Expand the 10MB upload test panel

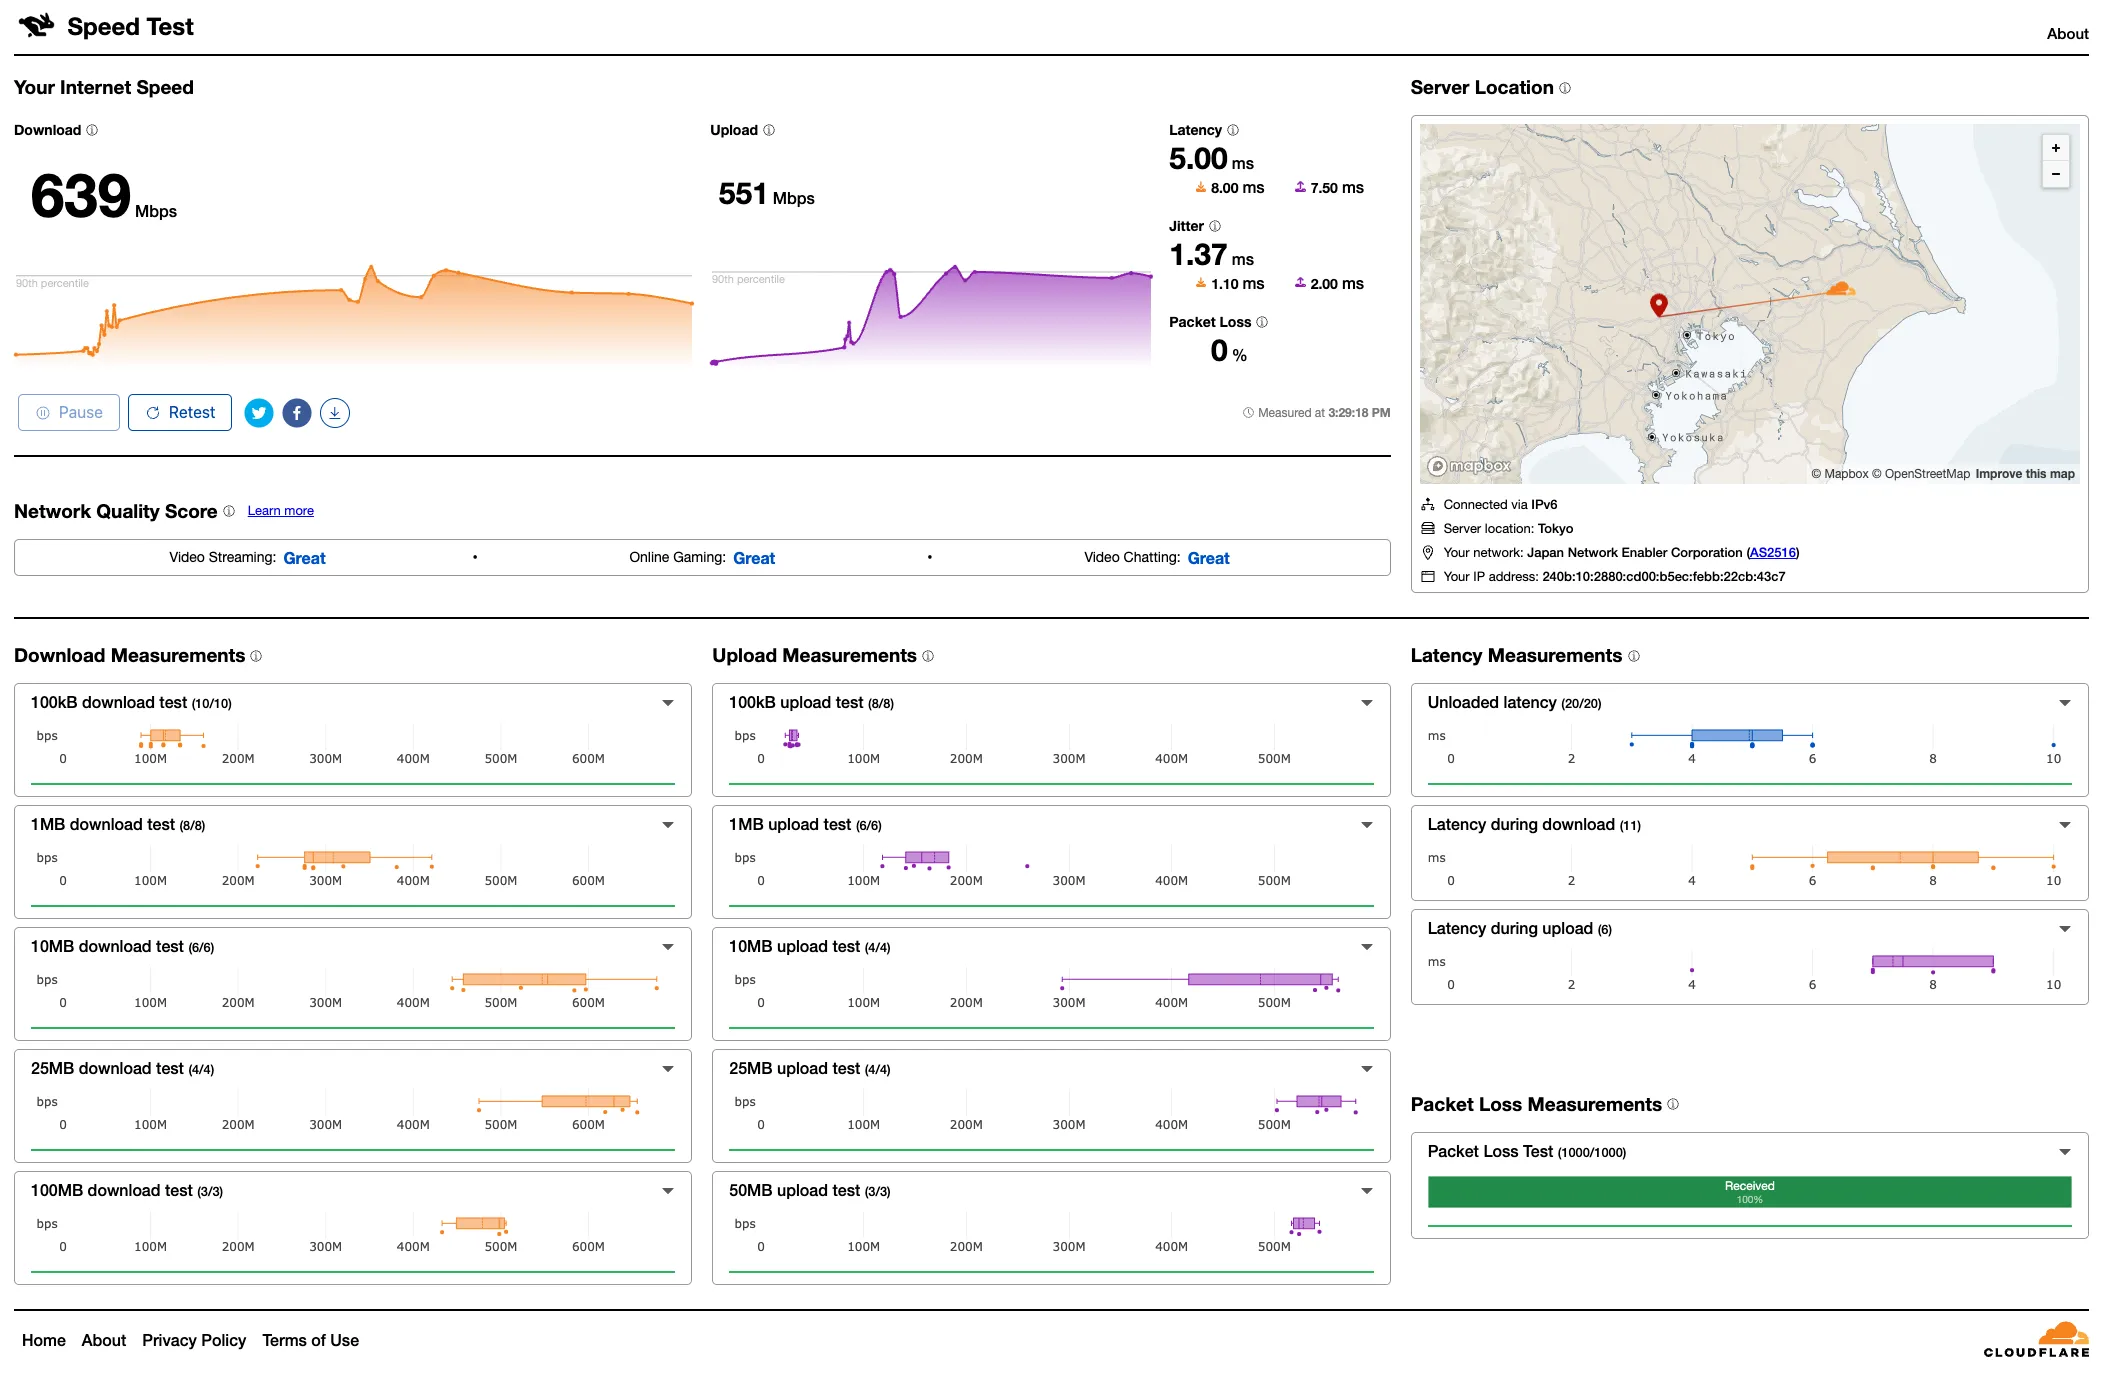click(1366, 947)
